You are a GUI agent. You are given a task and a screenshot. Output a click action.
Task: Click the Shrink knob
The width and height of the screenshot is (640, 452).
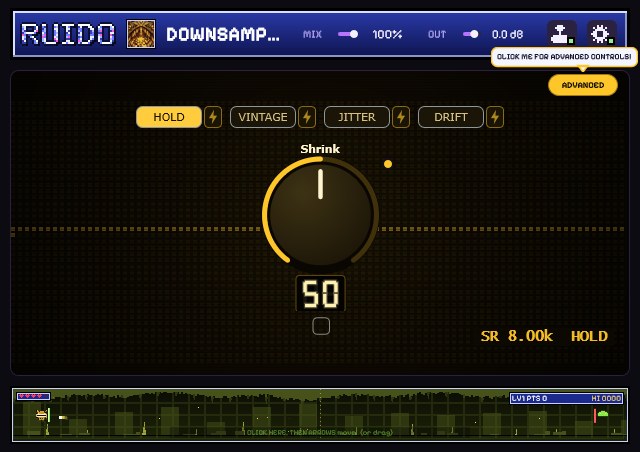click(x=321, y=214)
